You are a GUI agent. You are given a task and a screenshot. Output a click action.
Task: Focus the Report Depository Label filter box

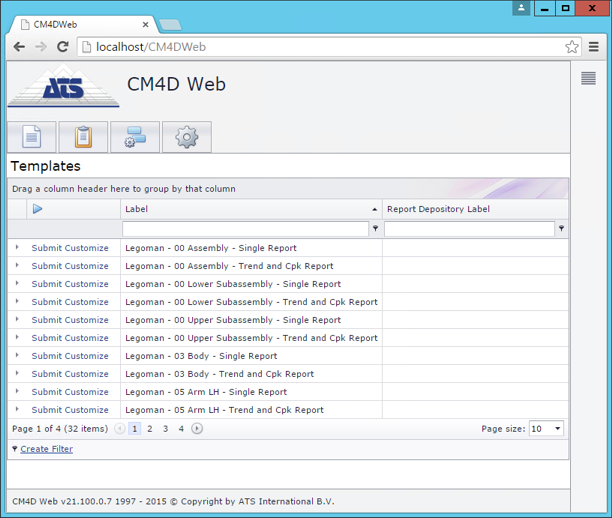coord(470,229)
